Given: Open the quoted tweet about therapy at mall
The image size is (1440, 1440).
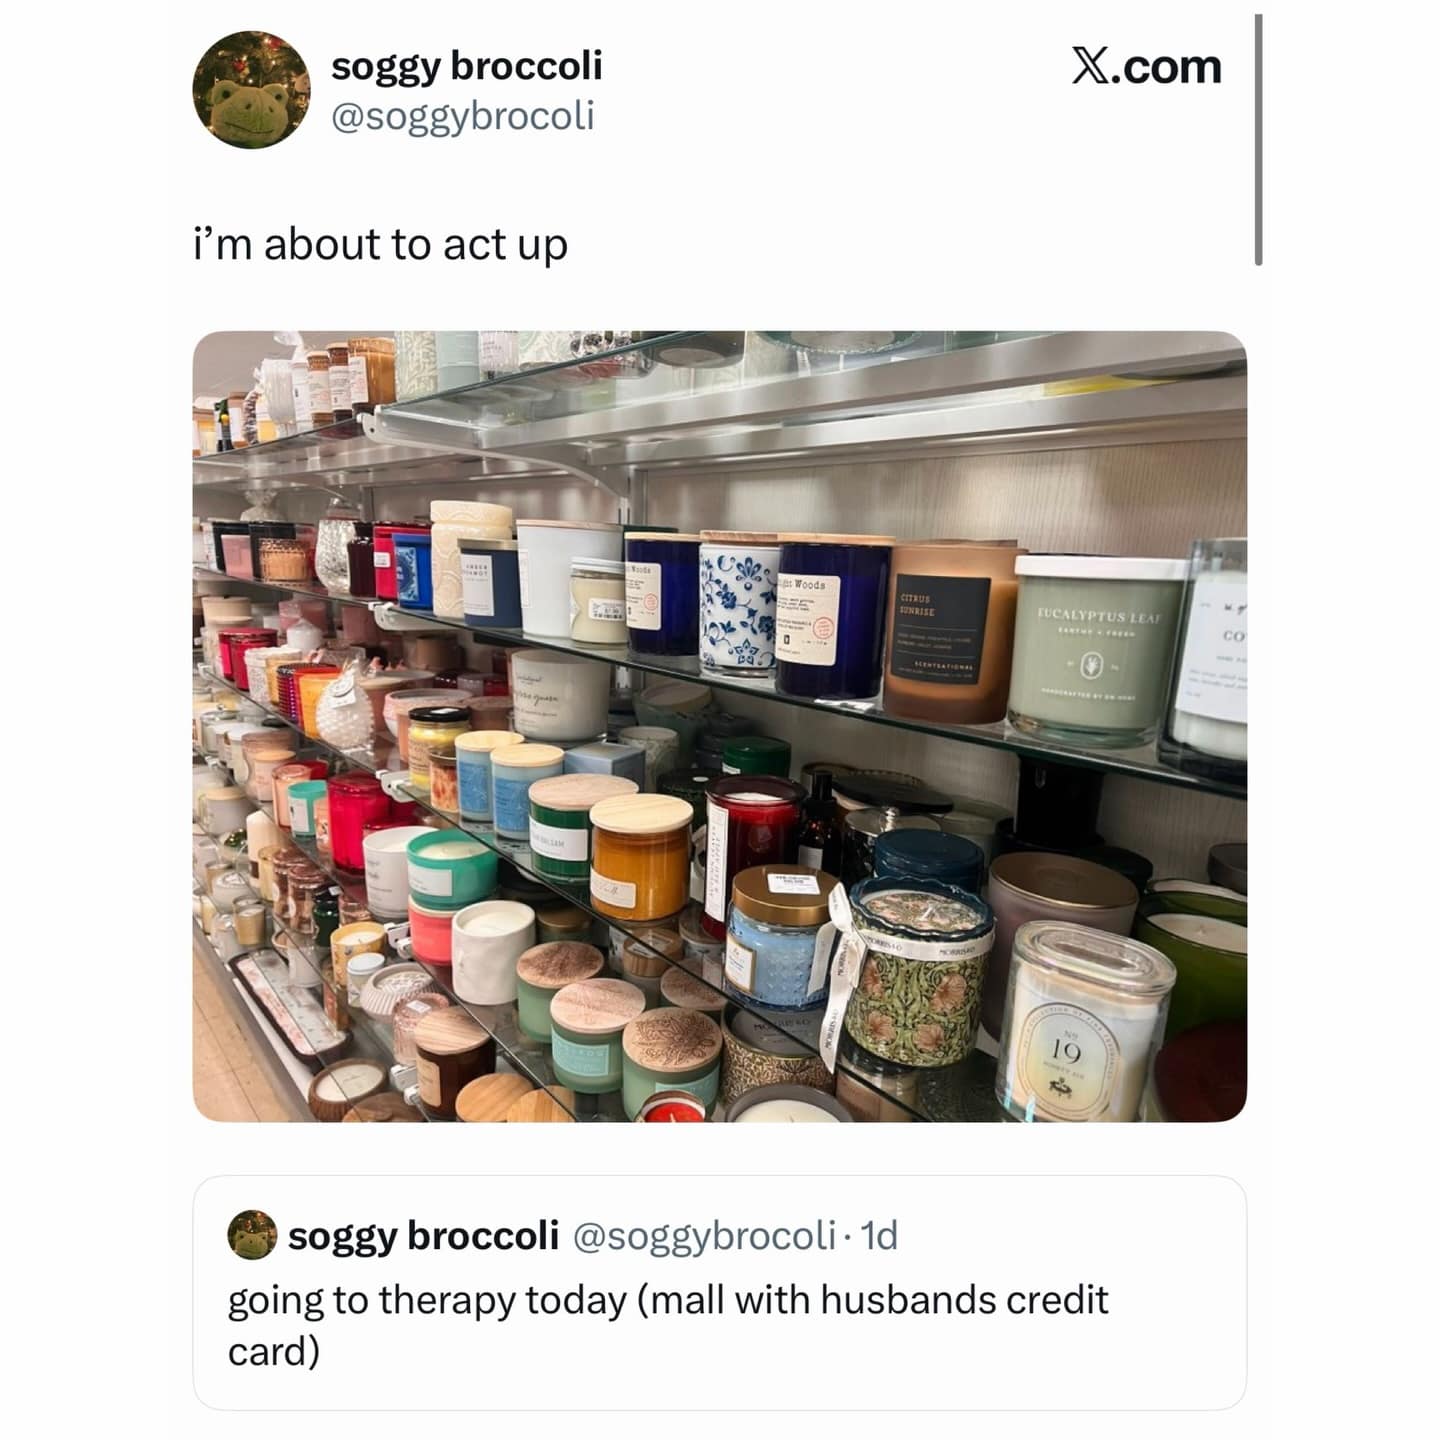Looking at the screenshot, I should [719, 1293].
